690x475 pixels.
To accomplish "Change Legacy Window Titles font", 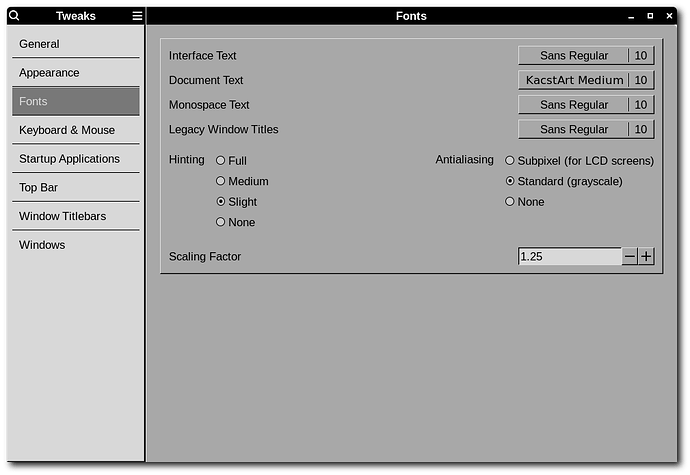I will [x=585, y=129].
